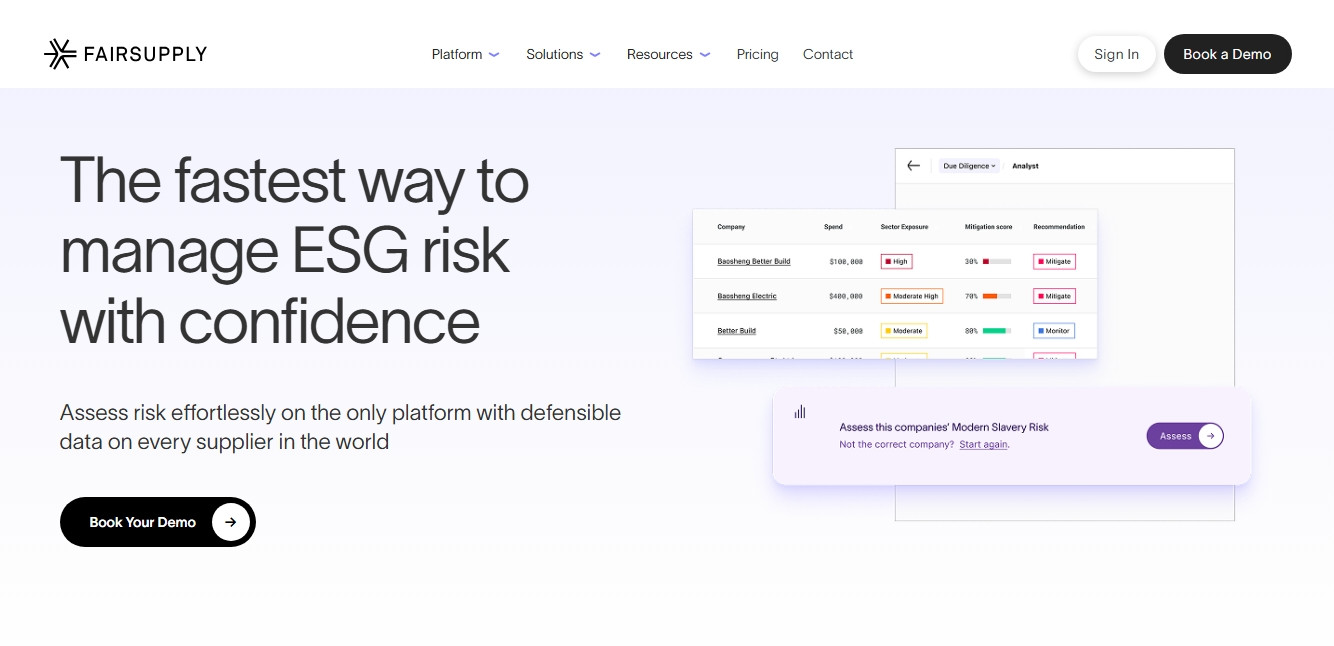Click the yellow Moderate exposure badge

(x=903, y=331)
